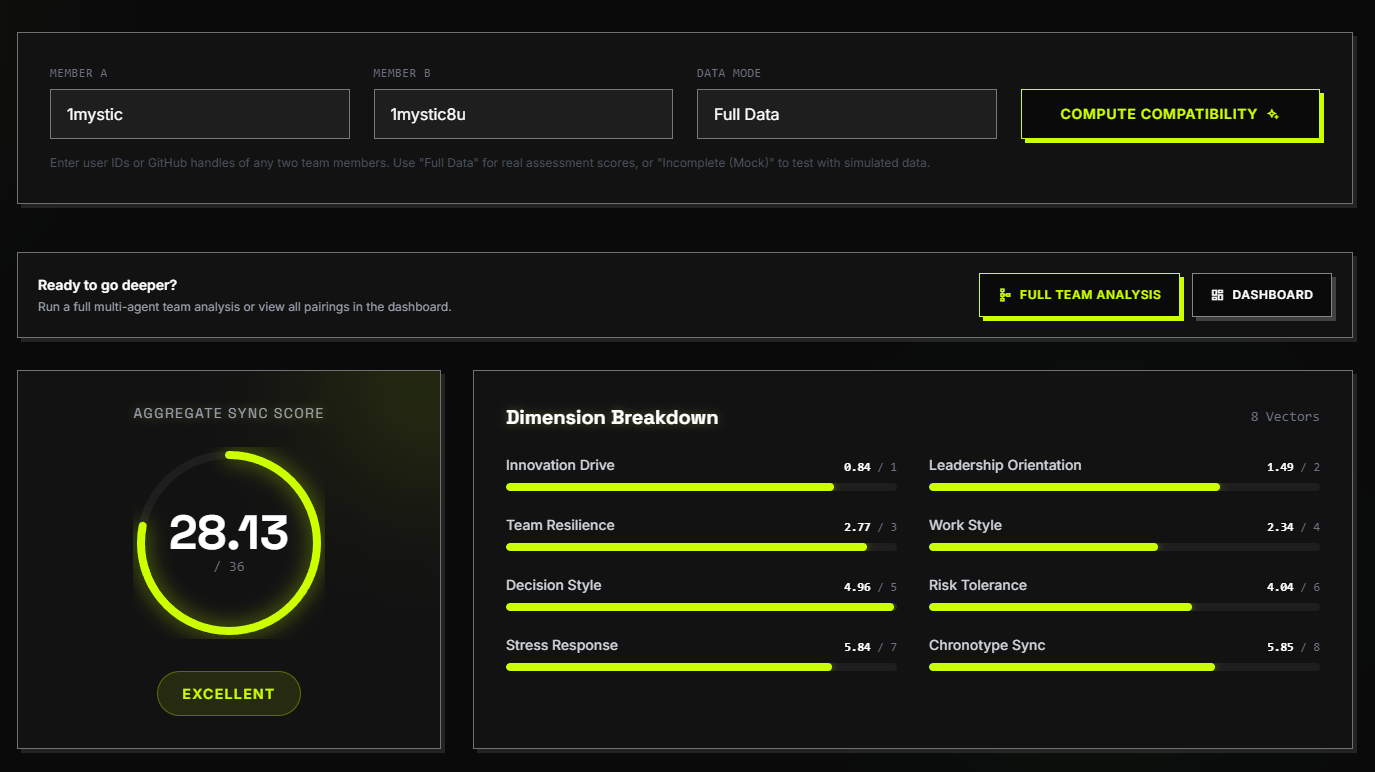Click the Work Style progress bar

click(1124, 547)
